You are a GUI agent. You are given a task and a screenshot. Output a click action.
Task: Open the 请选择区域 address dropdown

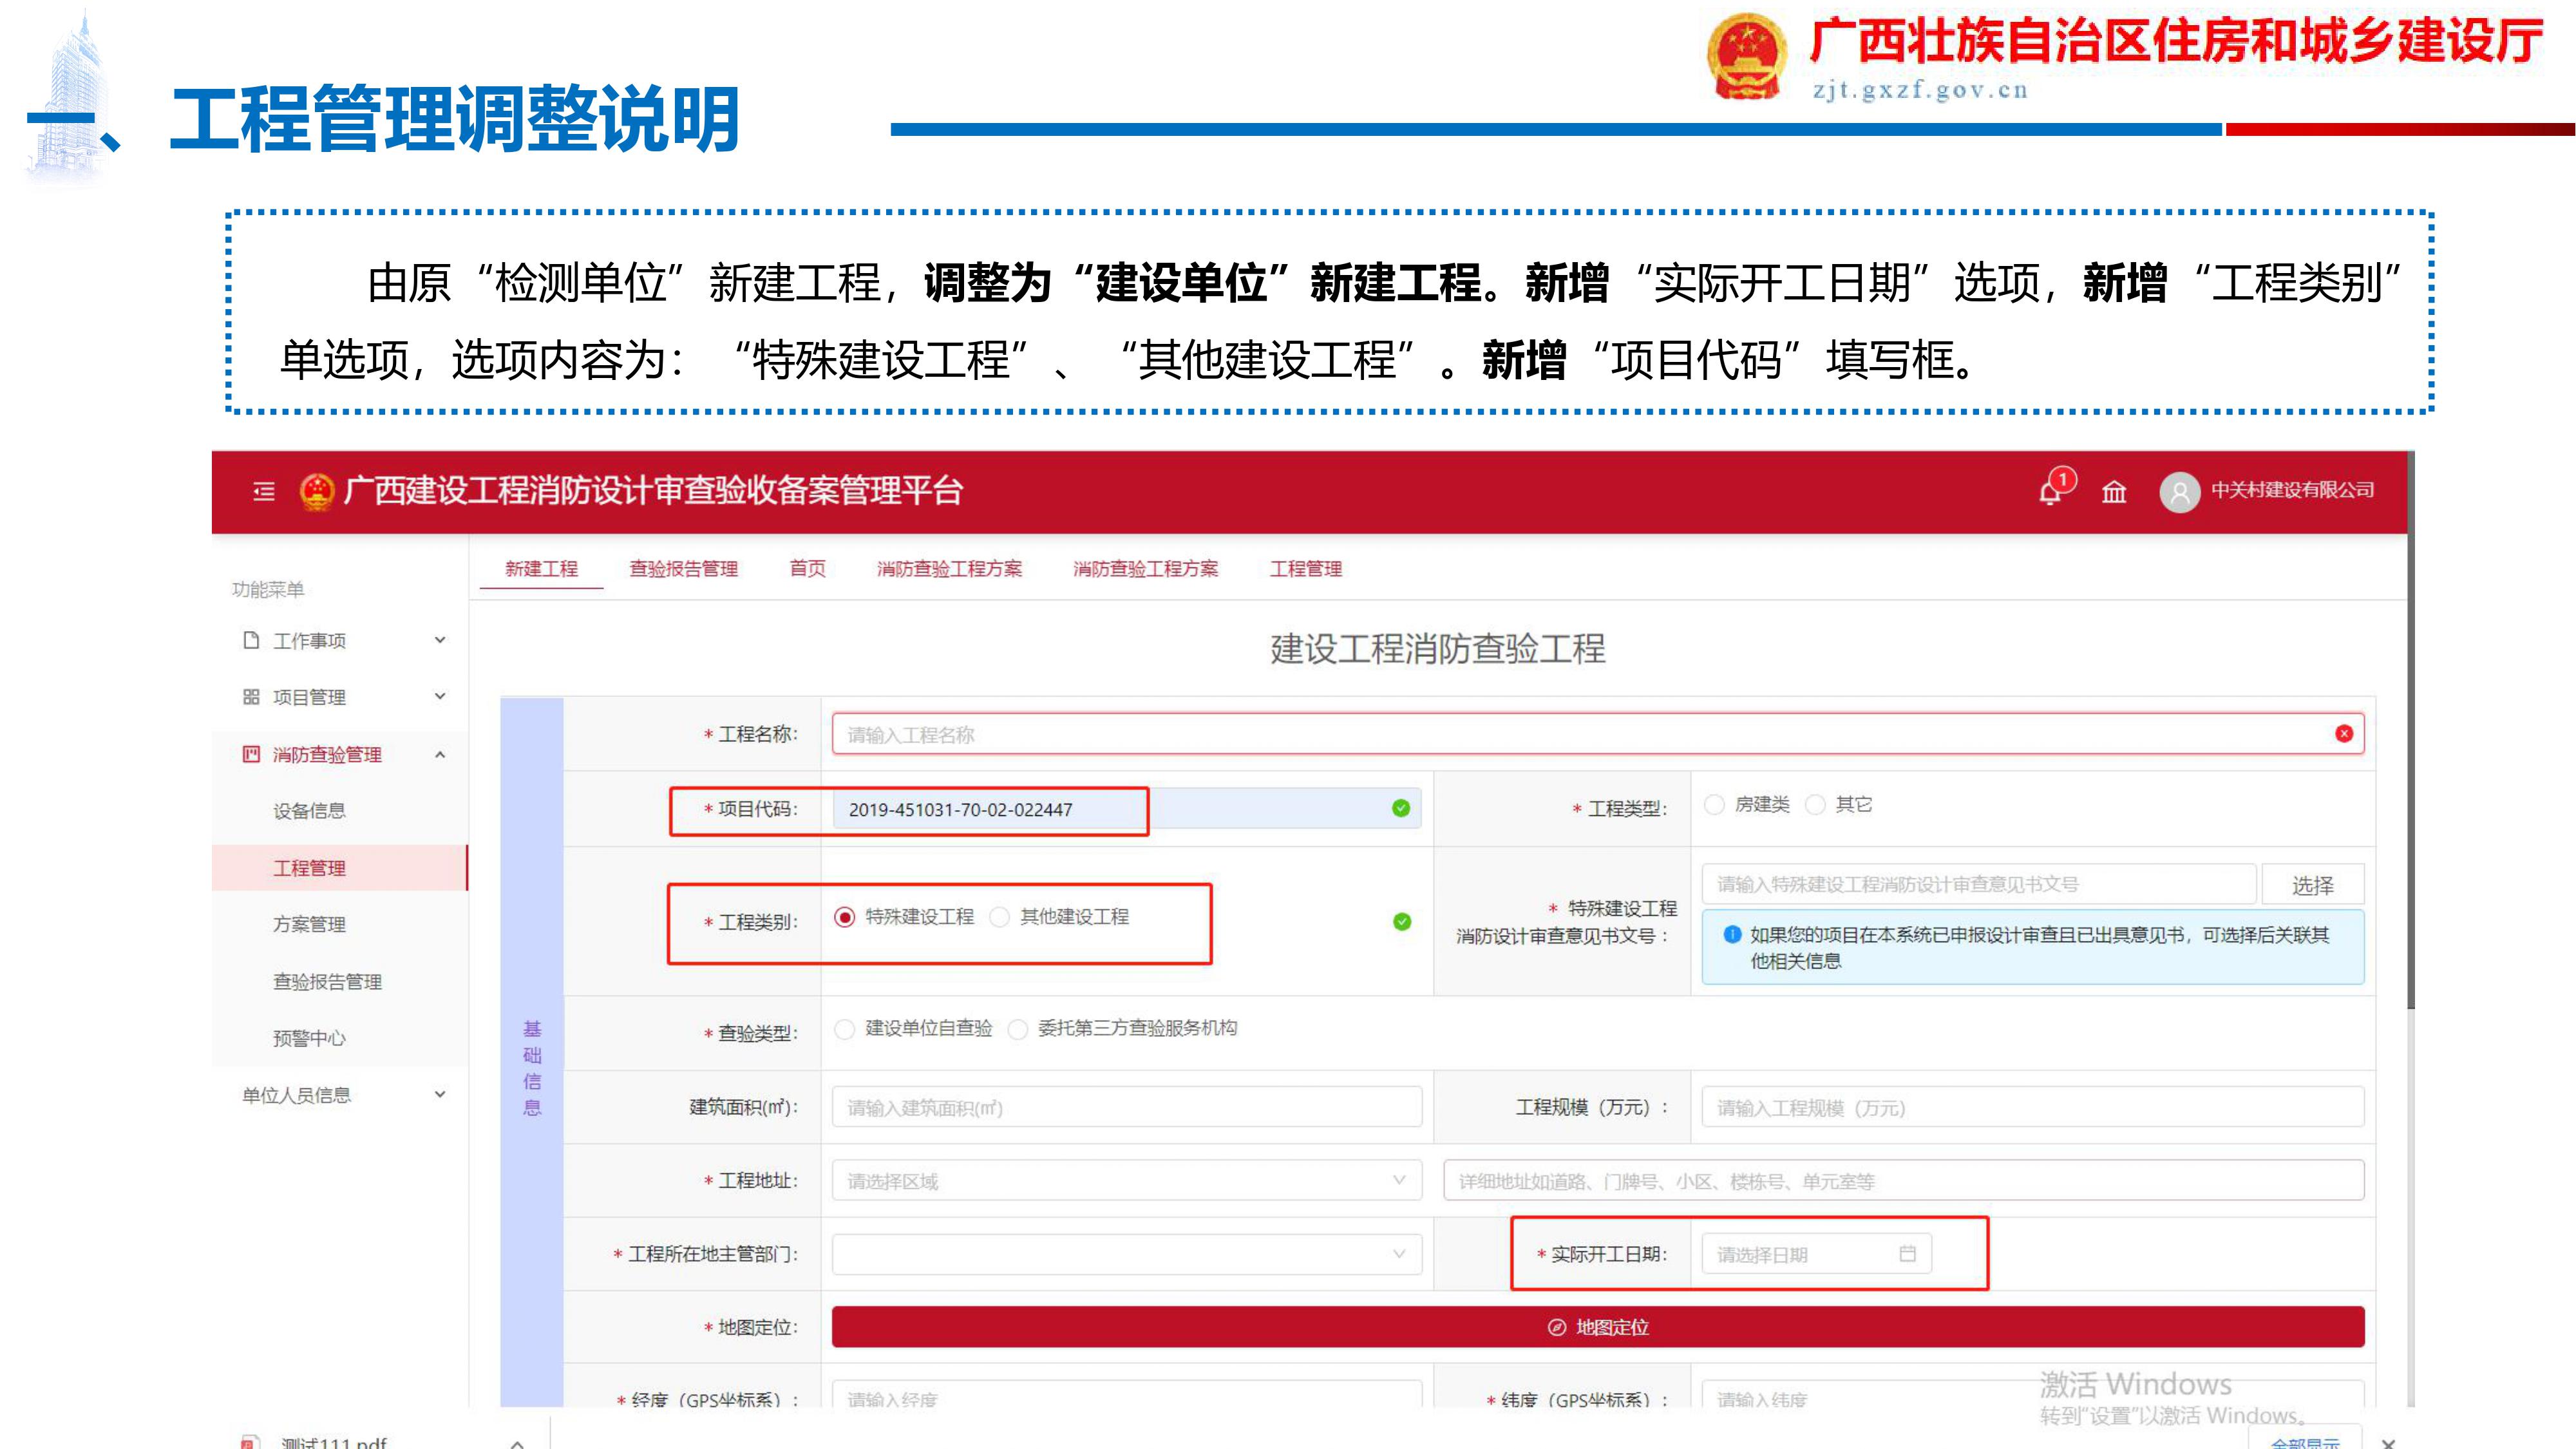pyautogui.click(x=1126, y=1181)
